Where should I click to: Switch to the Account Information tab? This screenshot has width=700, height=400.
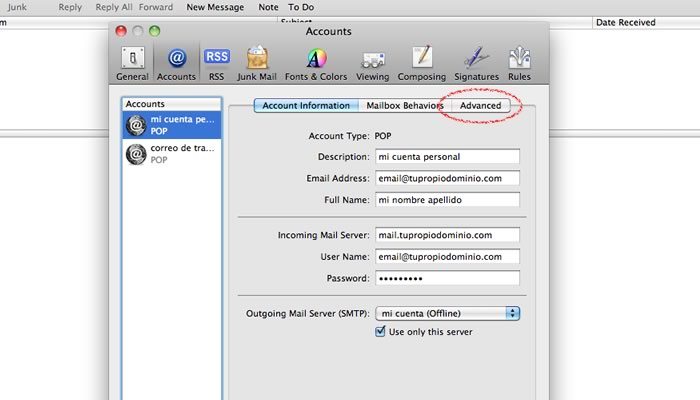point(306,105)
